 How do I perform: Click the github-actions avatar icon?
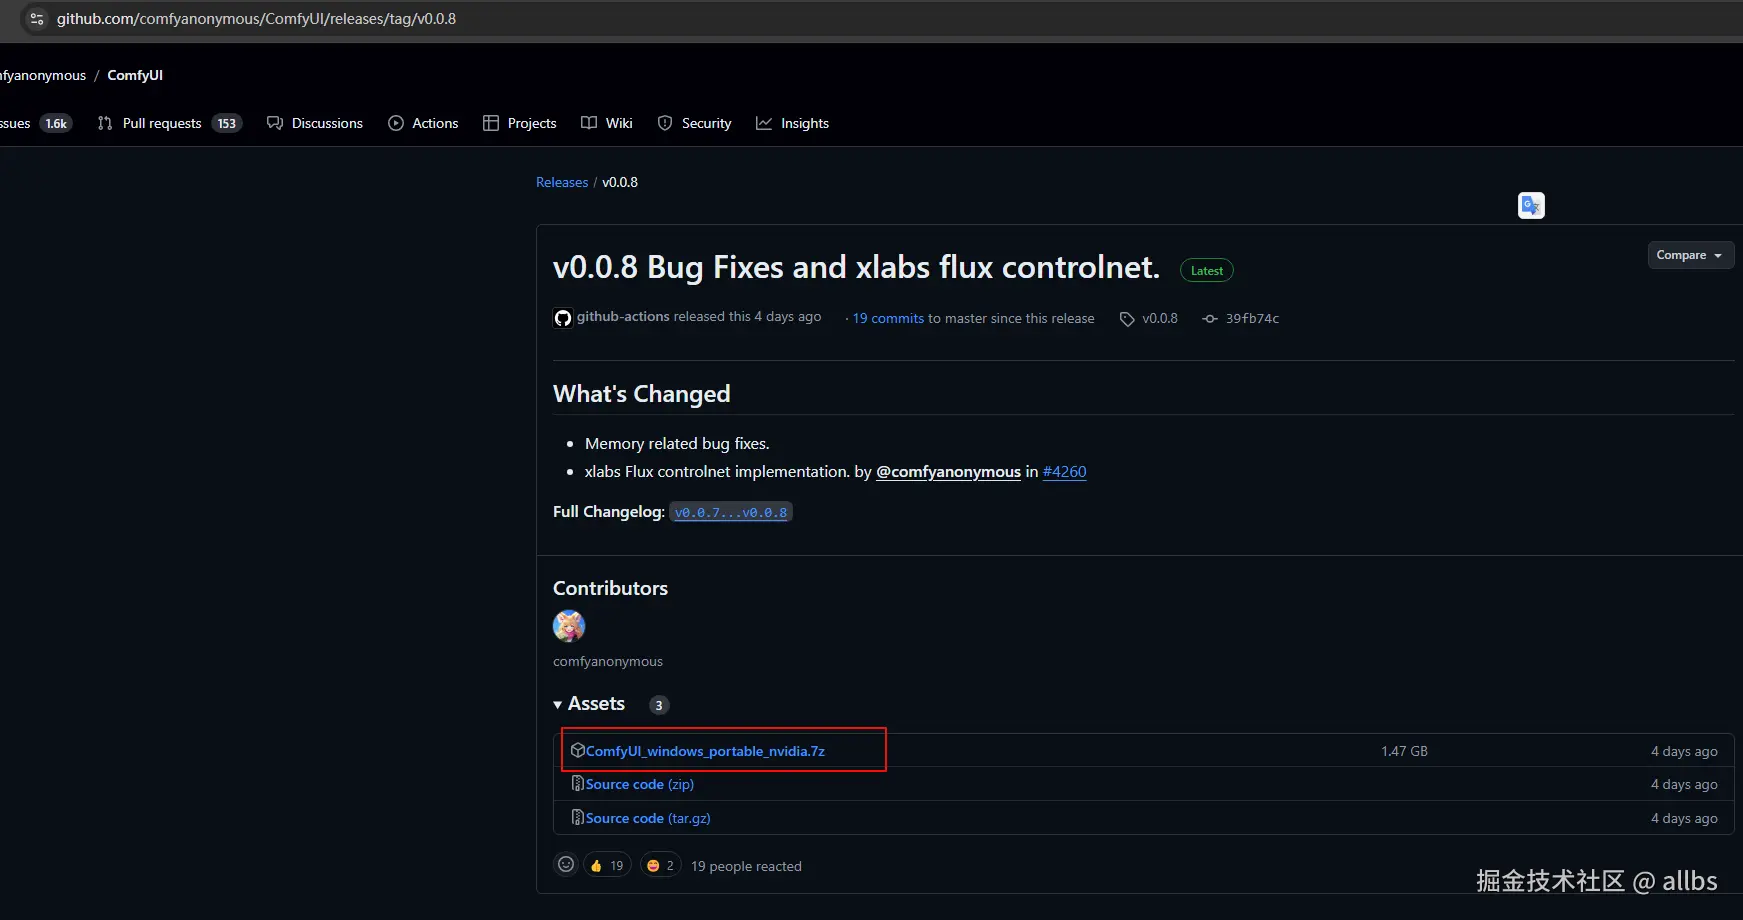tap(563, 318)
